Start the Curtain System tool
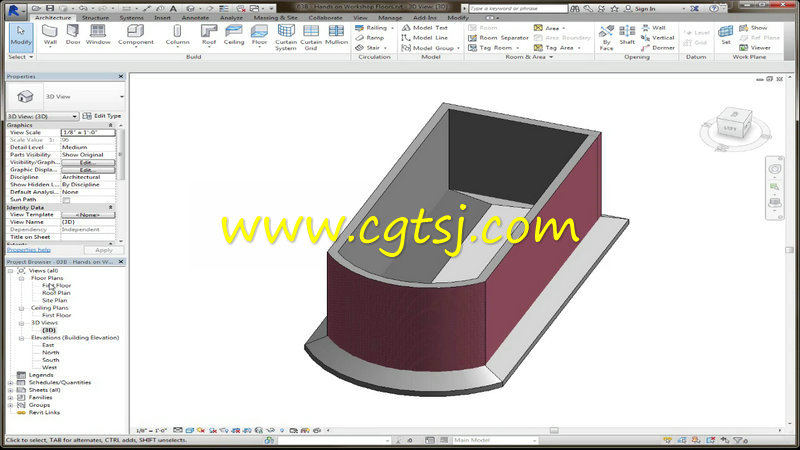Image resolution: width=800 pixels, height=450 pixels. point(286,37)
